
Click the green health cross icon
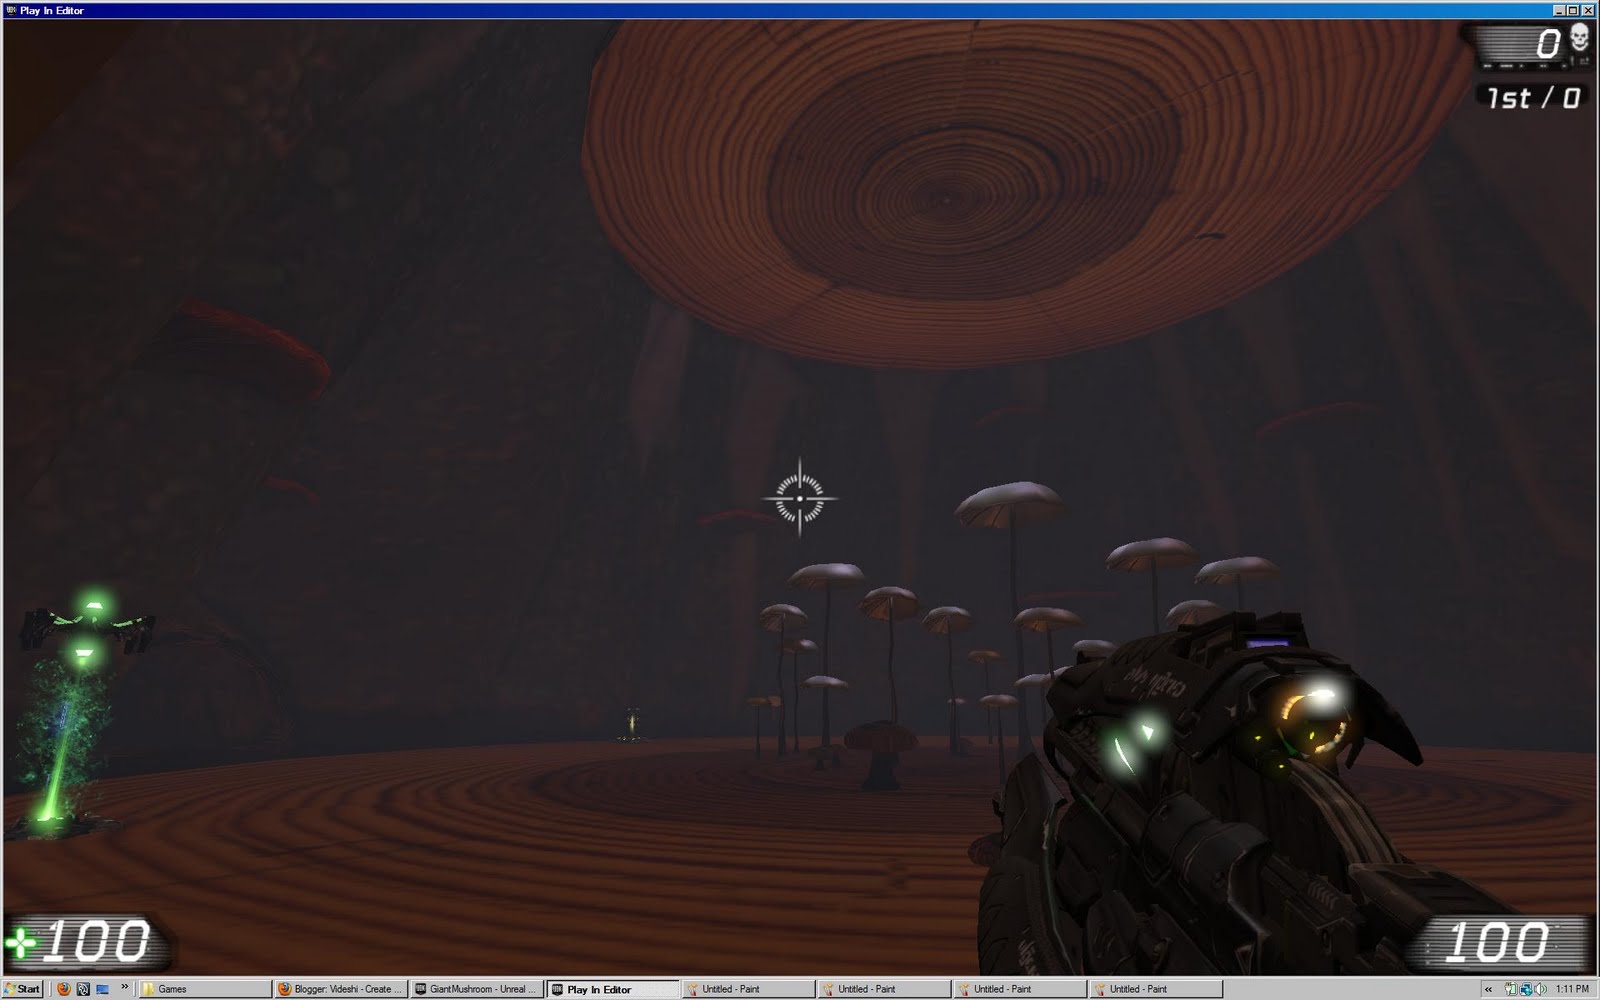[x=20, y=943]
